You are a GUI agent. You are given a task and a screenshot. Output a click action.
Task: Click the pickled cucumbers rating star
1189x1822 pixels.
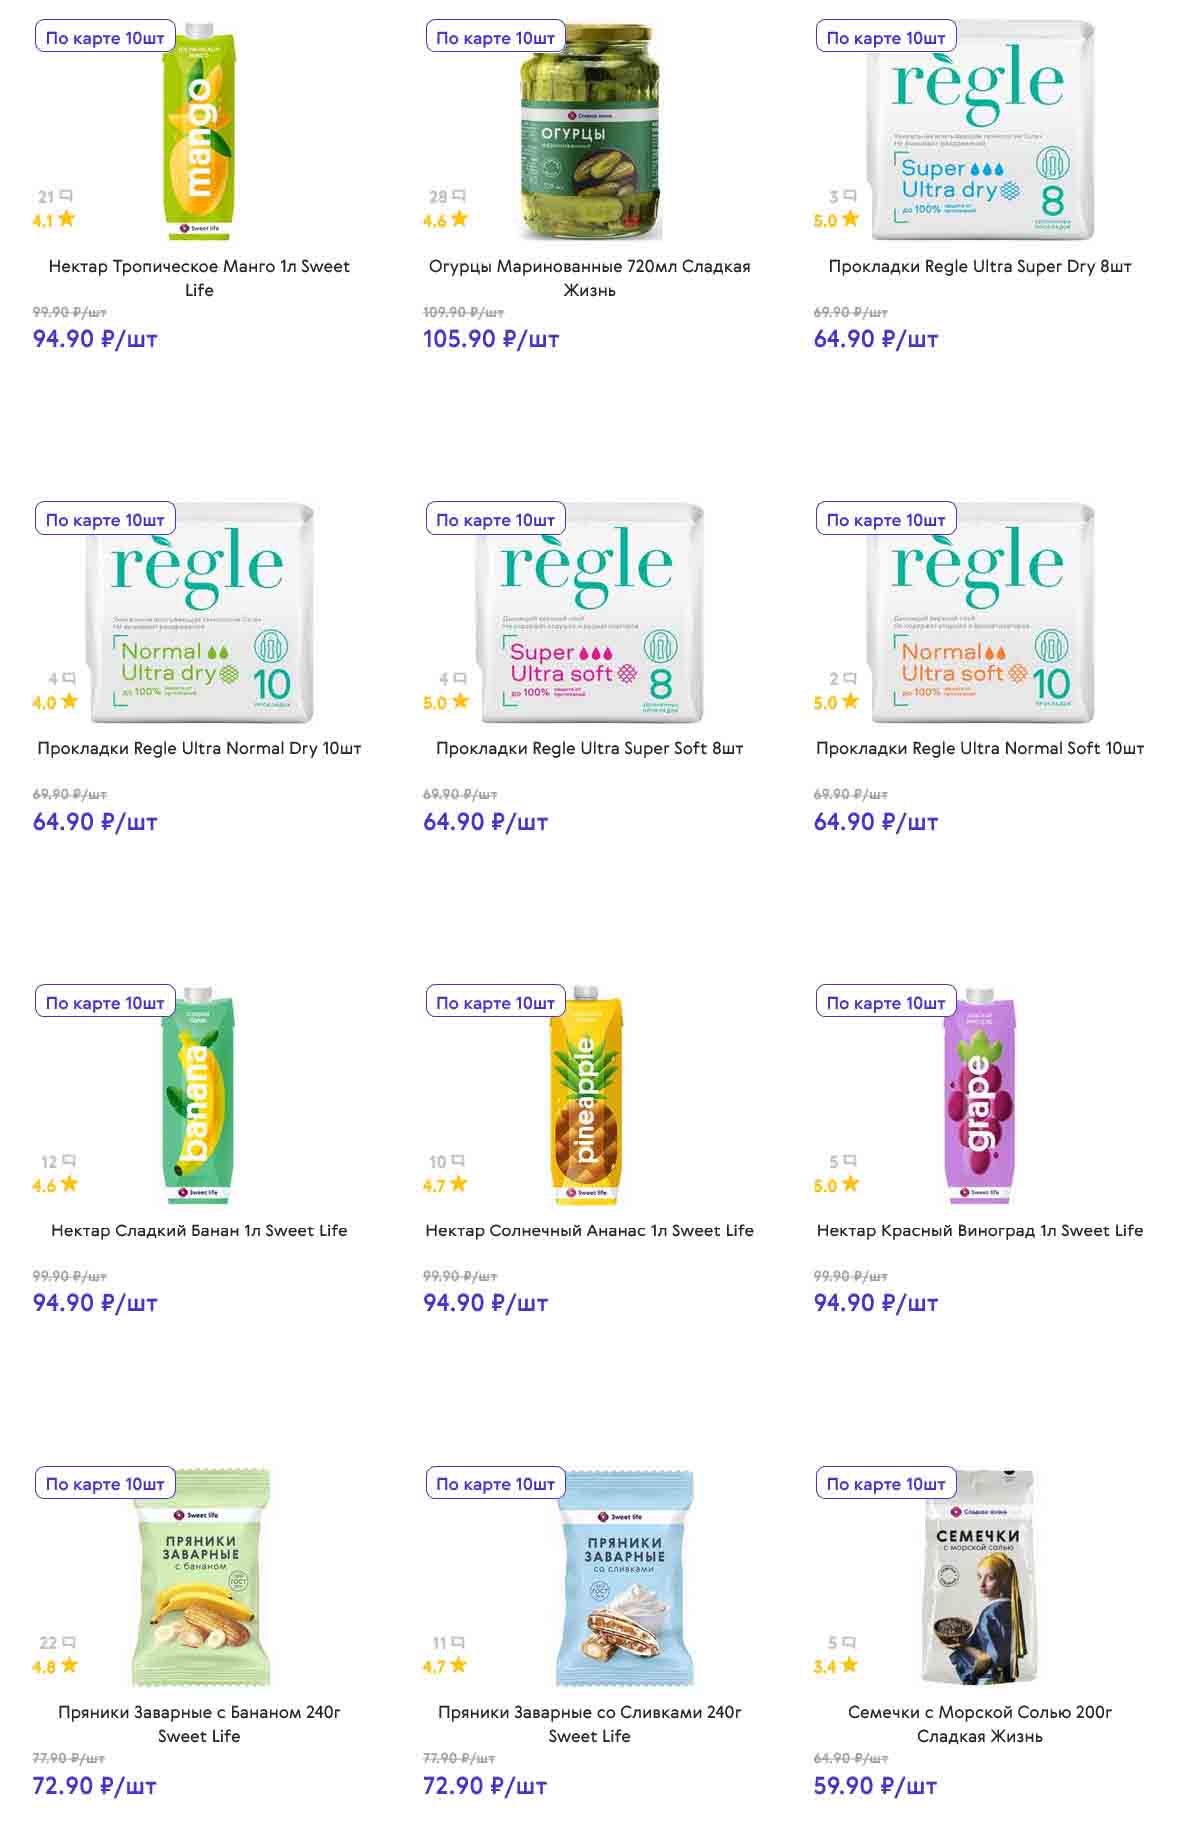tap(459, 219)
